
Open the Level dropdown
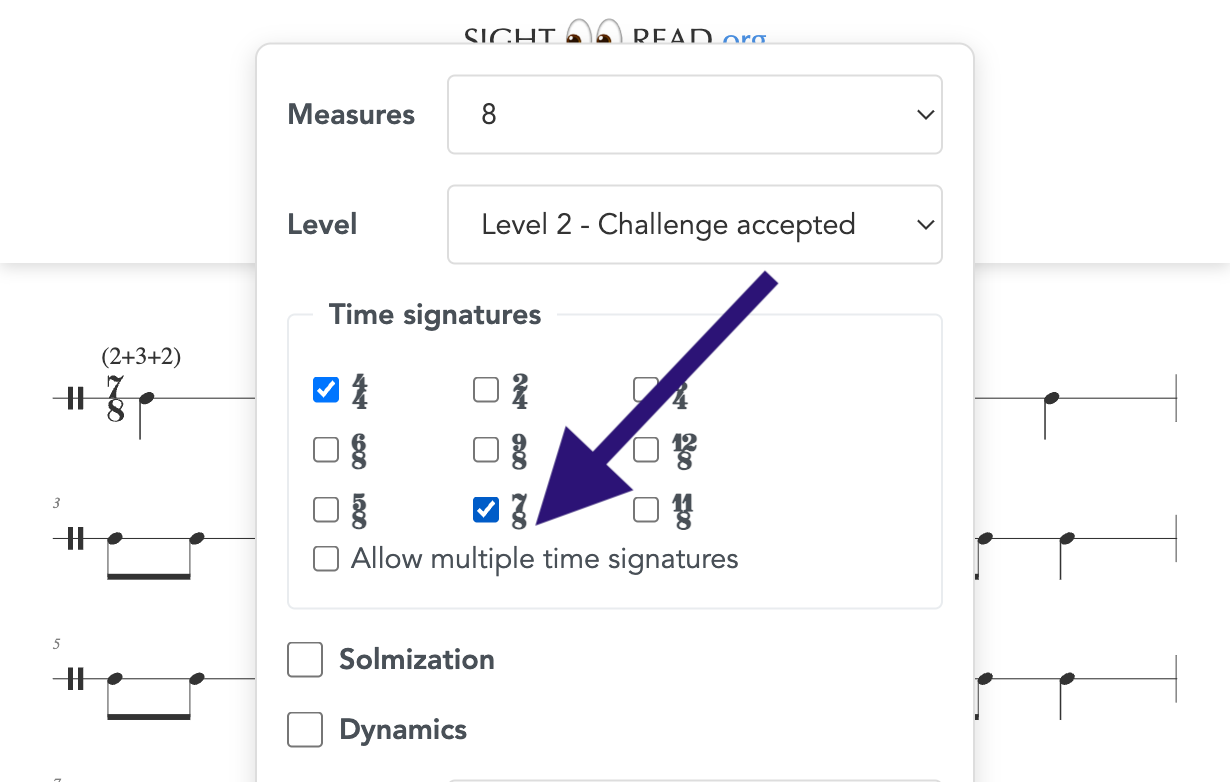(x=694, y=224)
